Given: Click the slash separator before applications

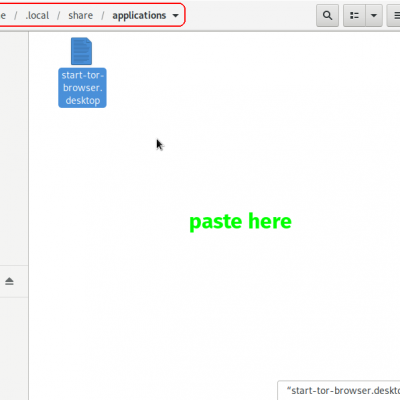Looking at the screenshot, I should point(103,15).
